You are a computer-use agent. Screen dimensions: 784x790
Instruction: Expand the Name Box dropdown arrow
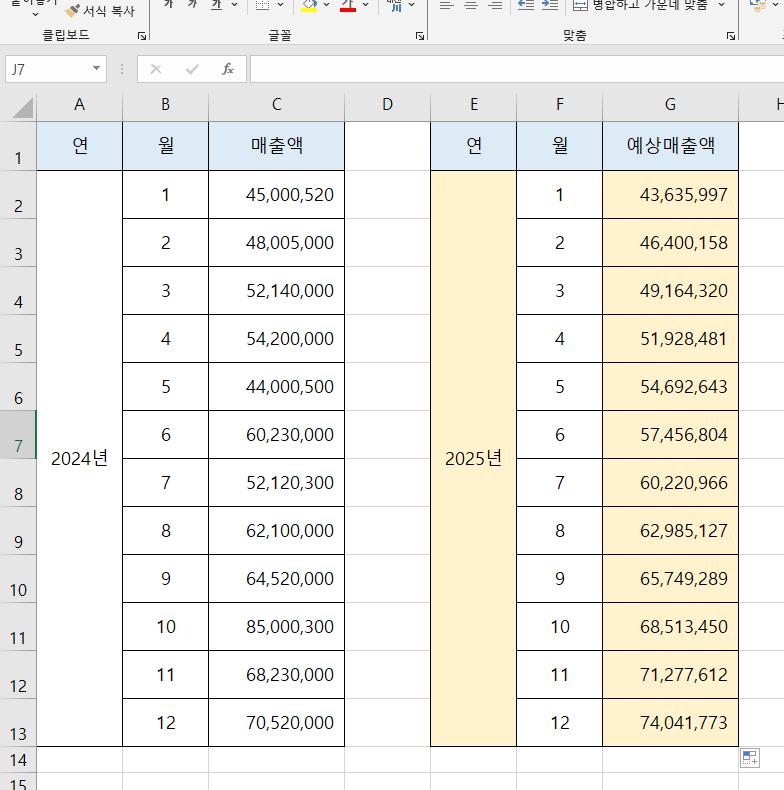[96, 69]
